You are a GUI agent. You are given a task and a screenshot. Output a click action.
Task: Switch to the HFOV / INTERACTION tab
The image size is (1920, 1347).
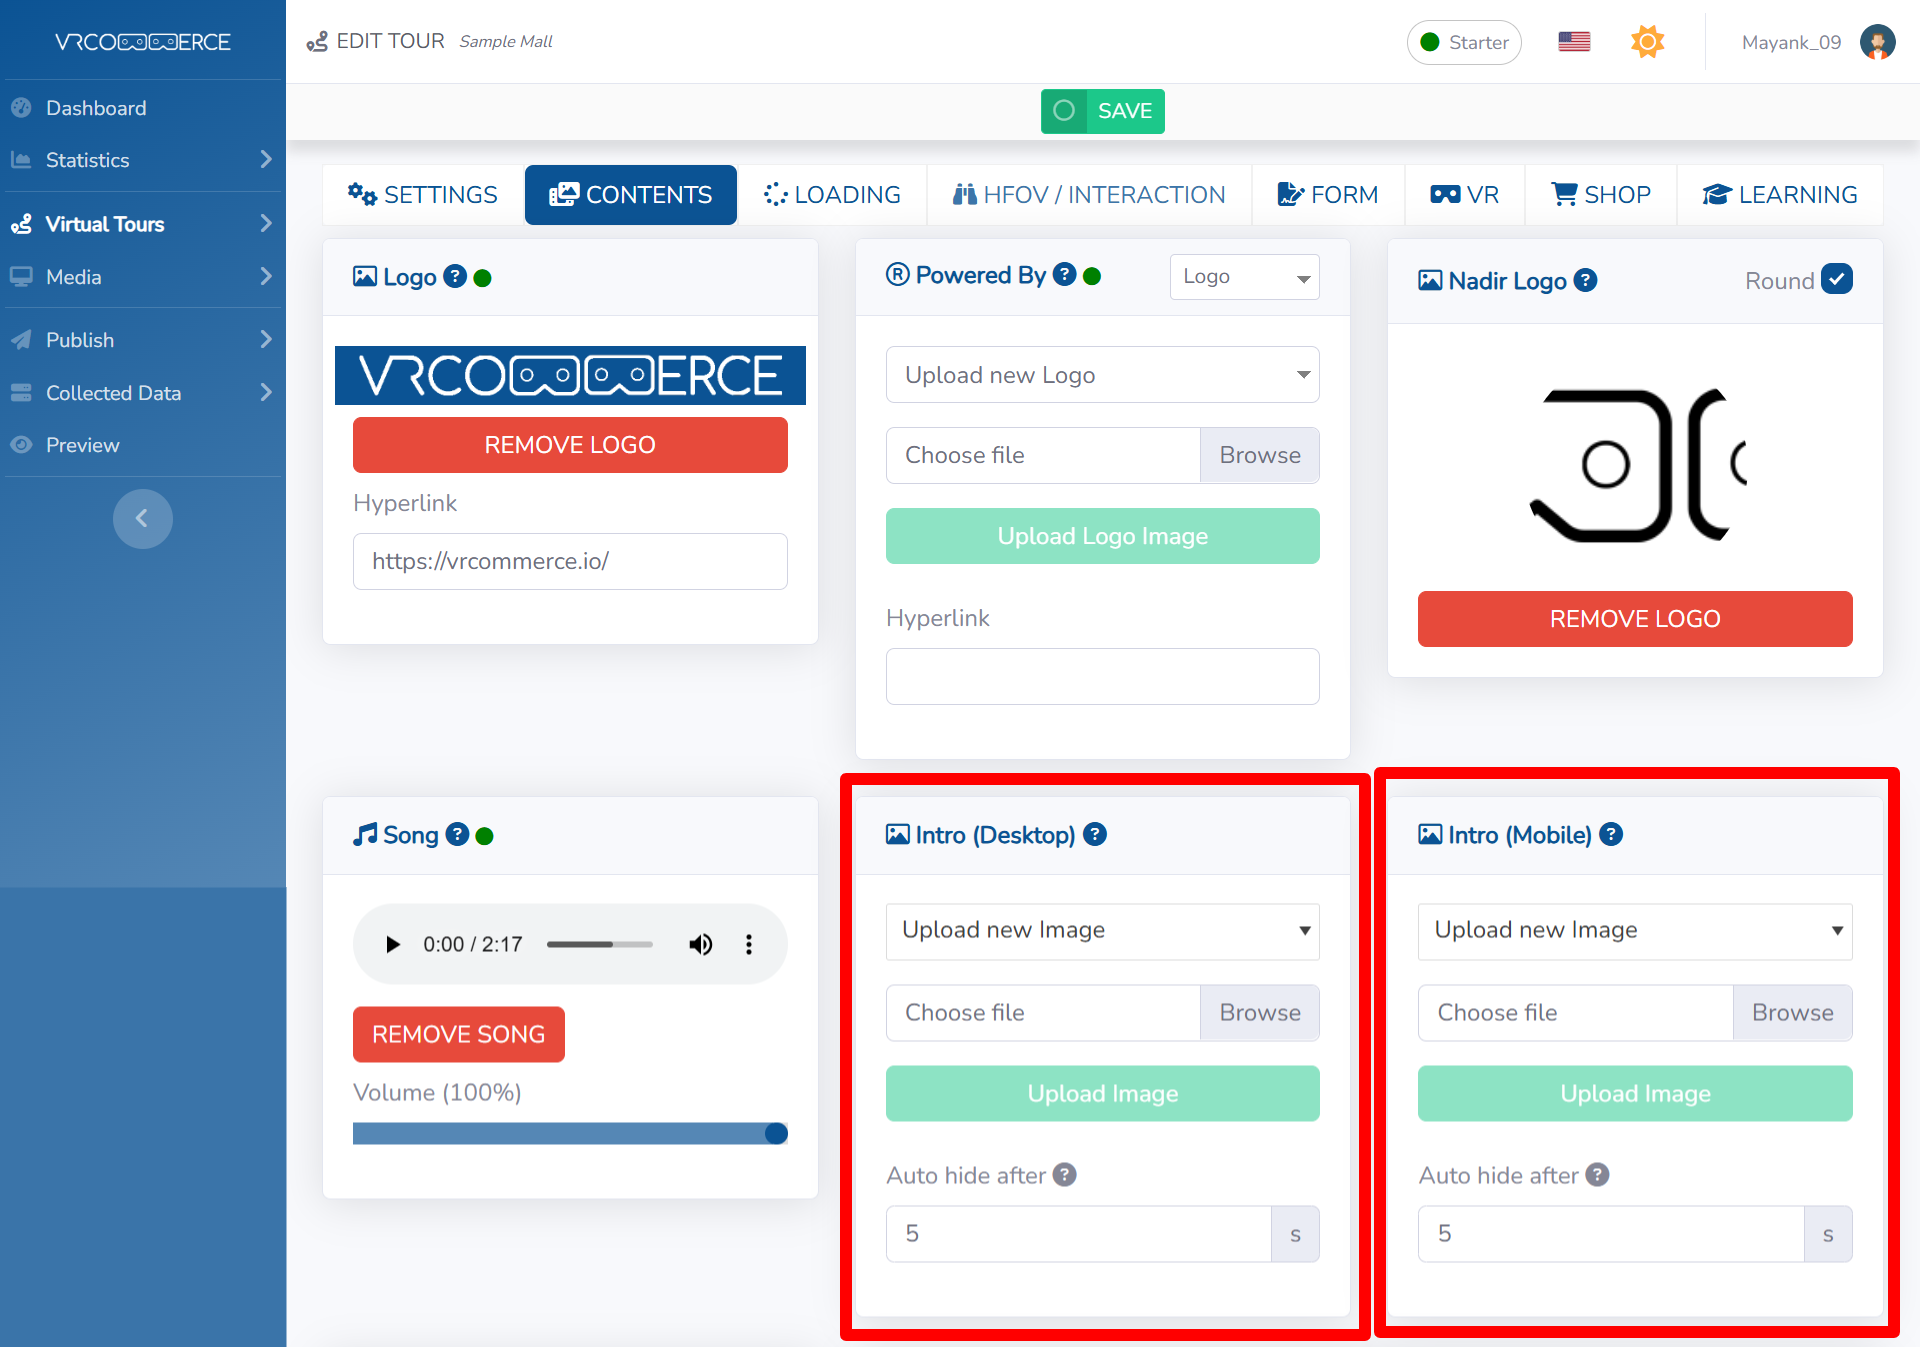[1089, 195]
